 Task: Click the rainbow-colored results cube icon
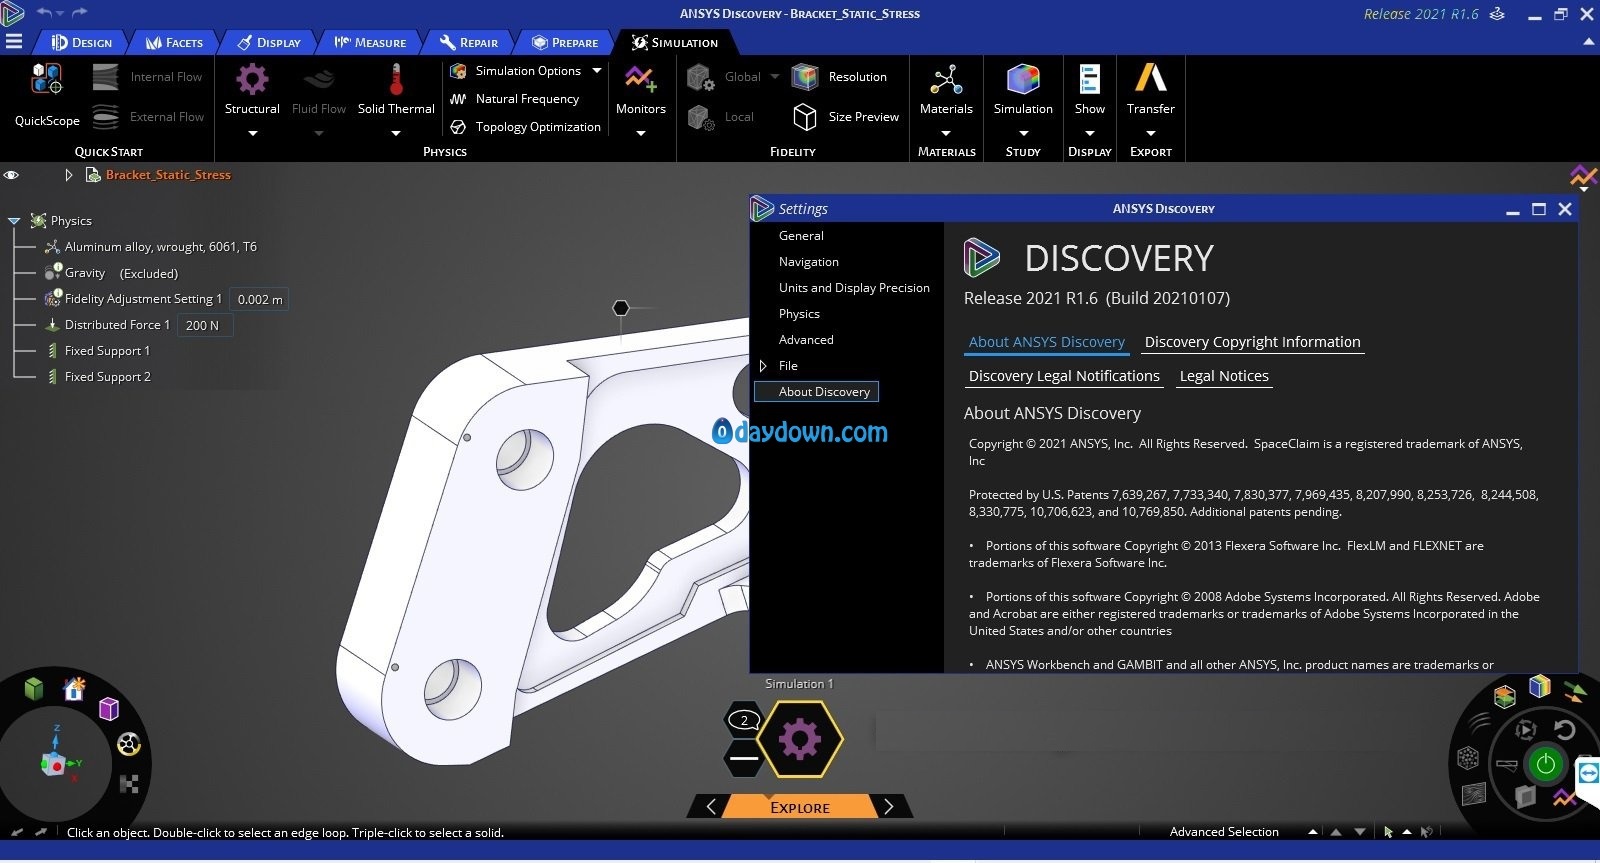click(1540, 686)
